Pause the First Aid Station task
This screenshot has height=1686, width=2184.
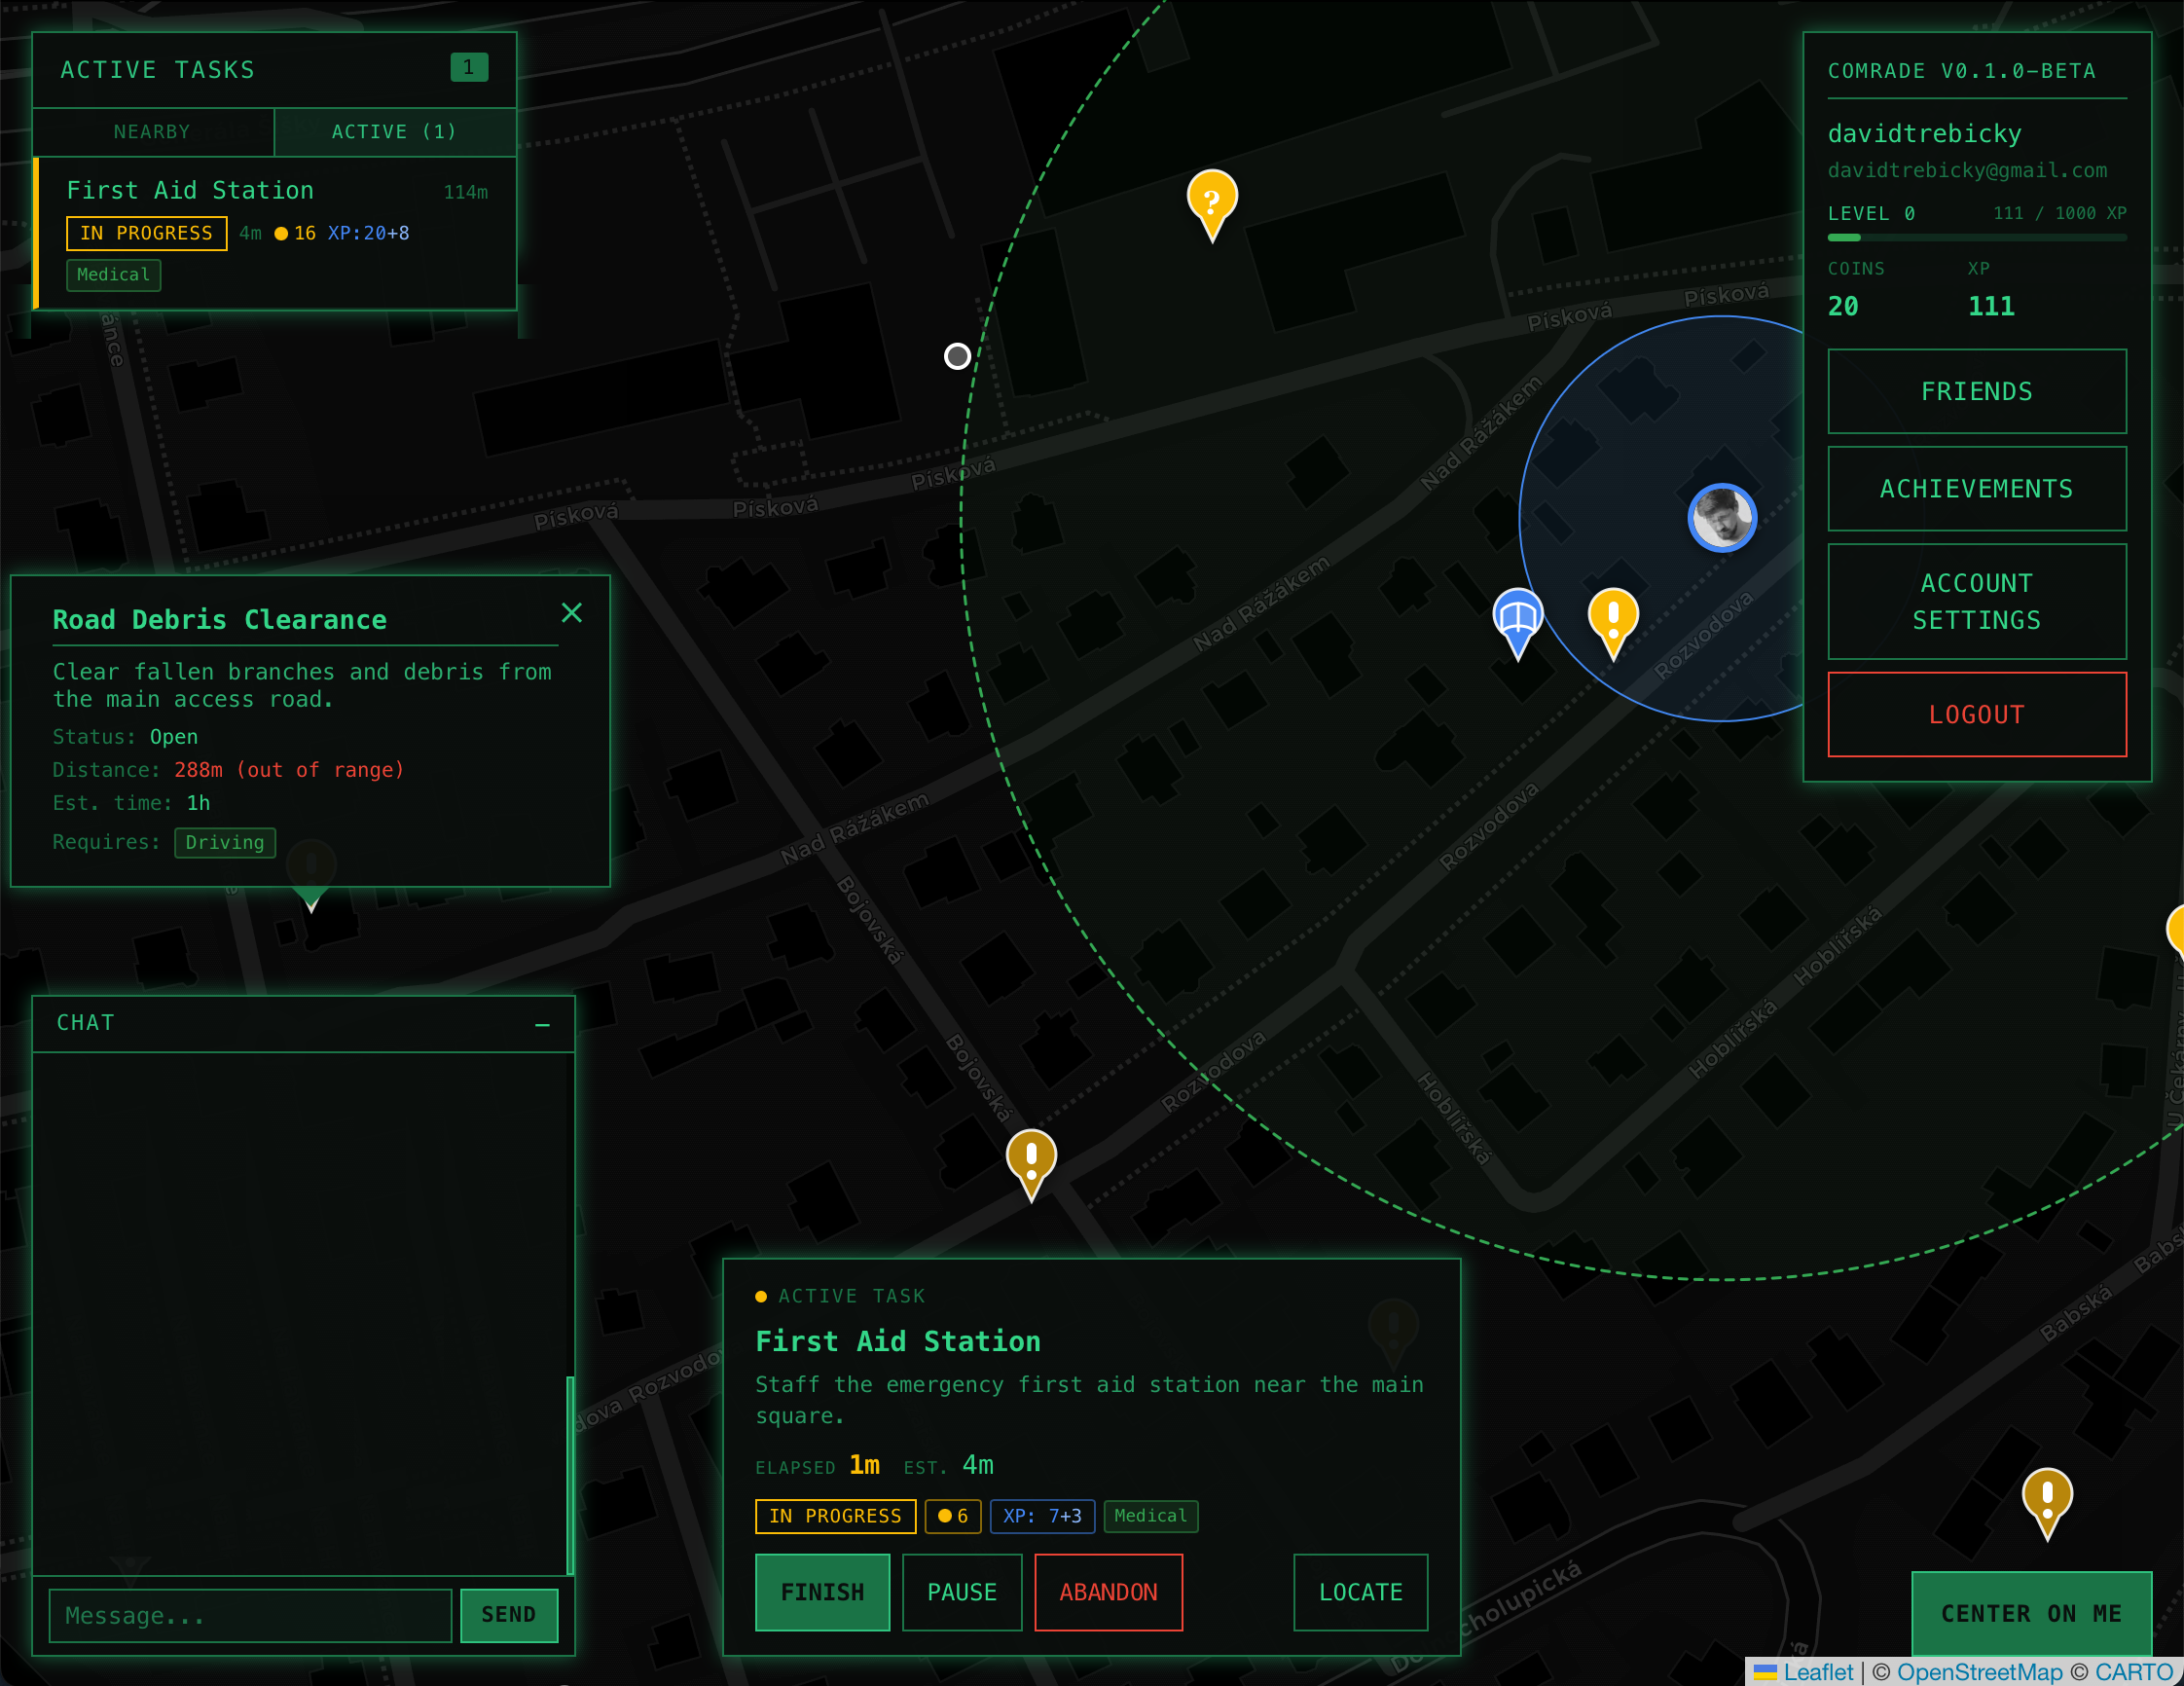tap(961, 1592)
